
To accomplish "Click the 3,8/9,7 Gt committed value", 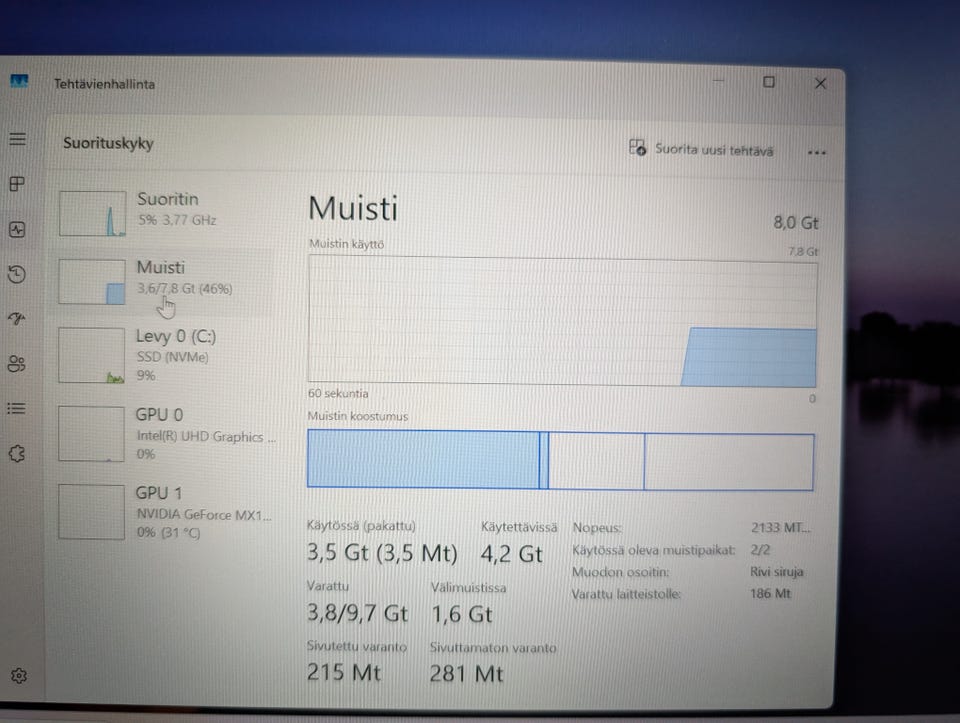I will point(357,613).
